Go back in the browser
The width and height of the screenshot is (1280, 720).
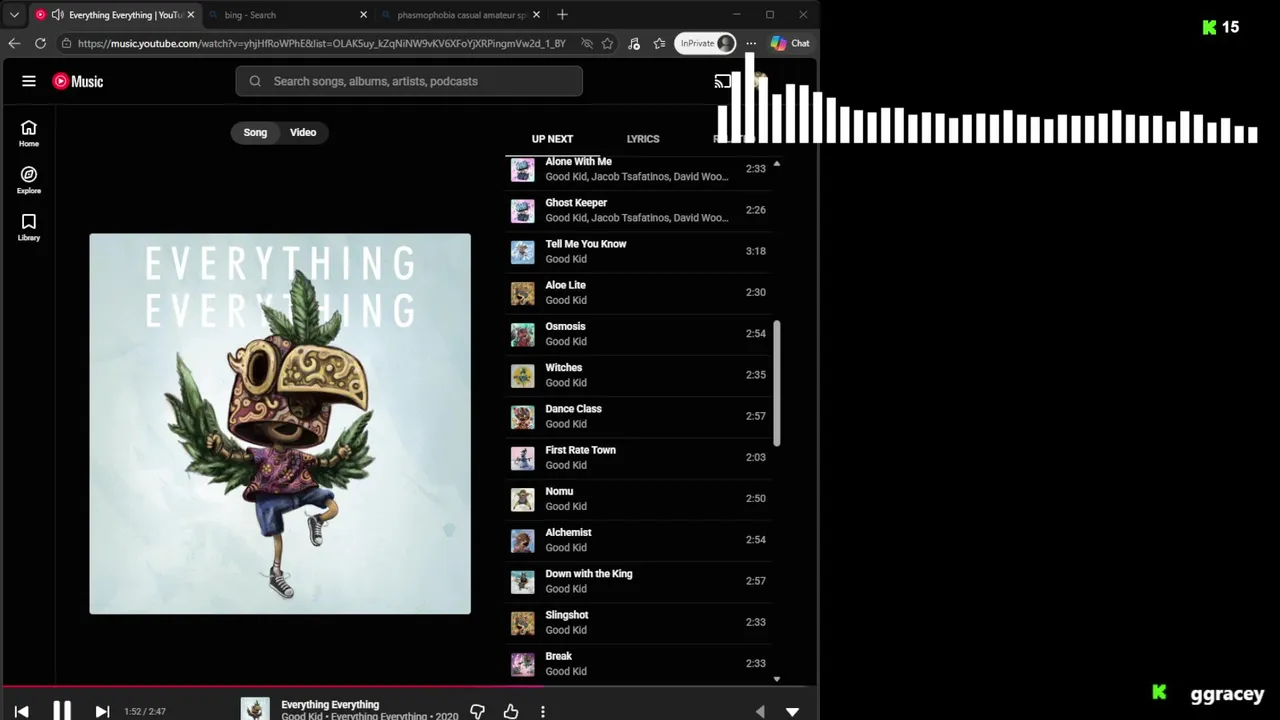click(14, 43)
